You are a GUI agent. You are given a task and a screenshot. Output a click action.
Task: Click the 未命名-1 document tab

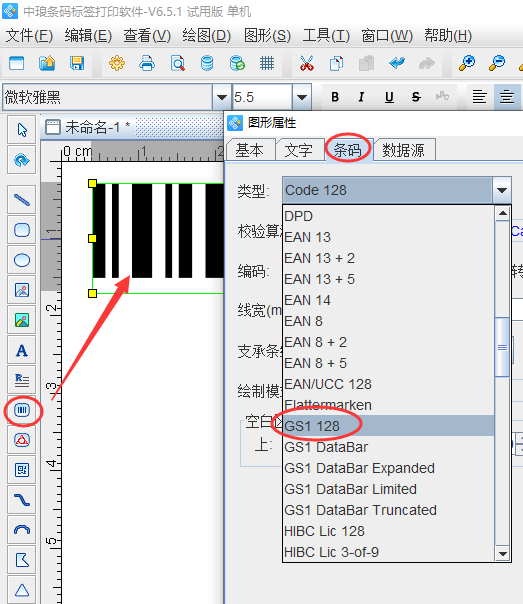[89, 127]
